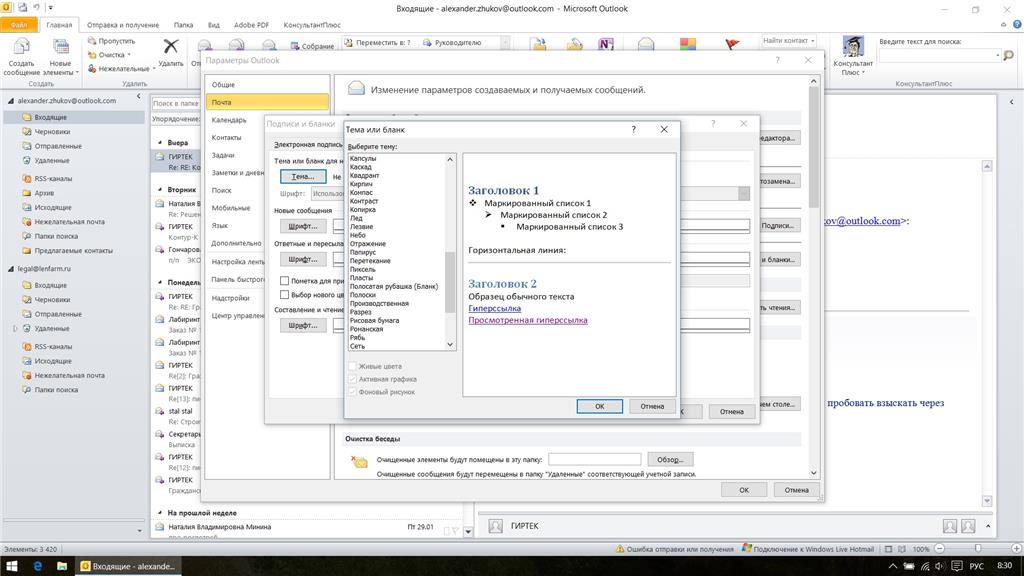
Task: Click the zoom slider in status bar
Action: tap(977, 549)
